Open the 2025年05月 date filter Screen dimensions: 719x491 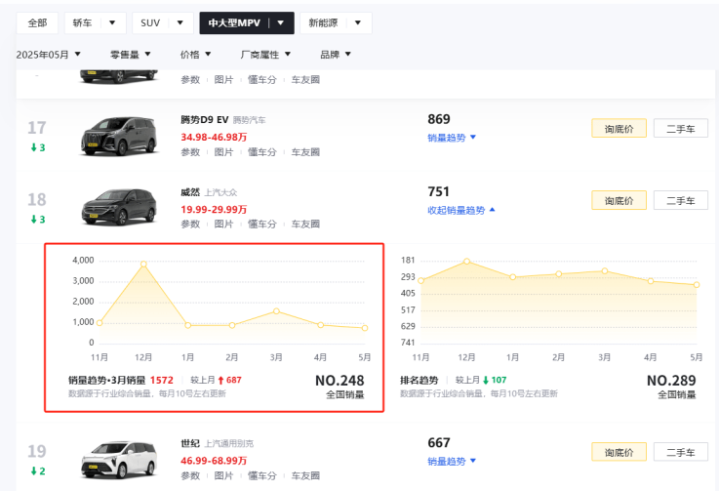(48, 55)
